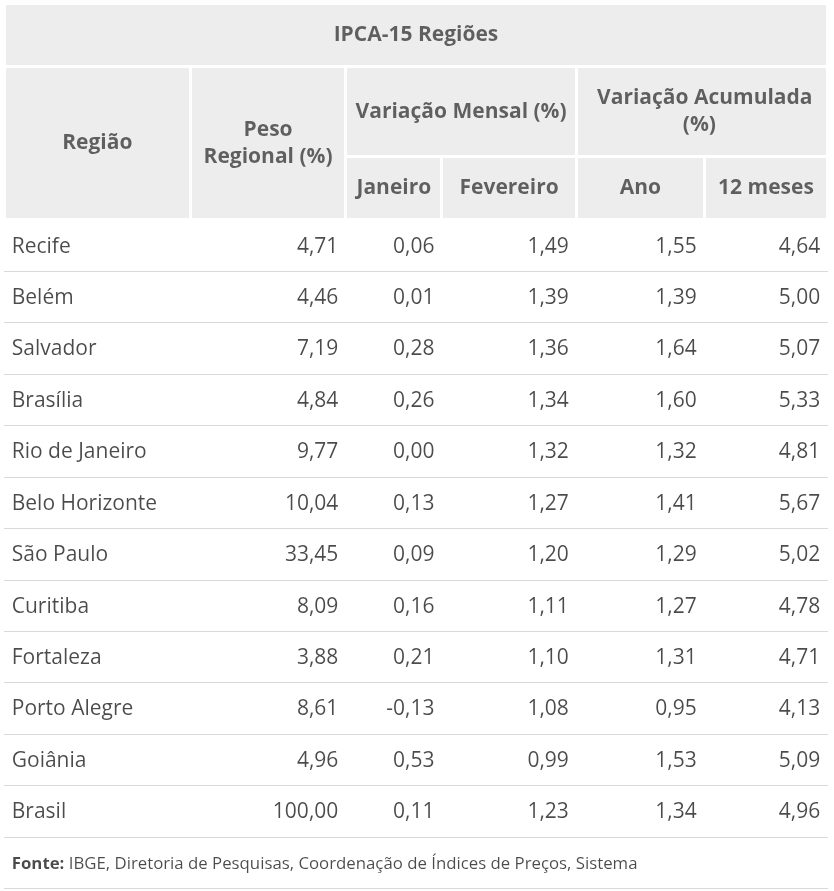Click São Paulo's regional weight 33,45
This screenshot has height=891, width=834.
(311, 554)
